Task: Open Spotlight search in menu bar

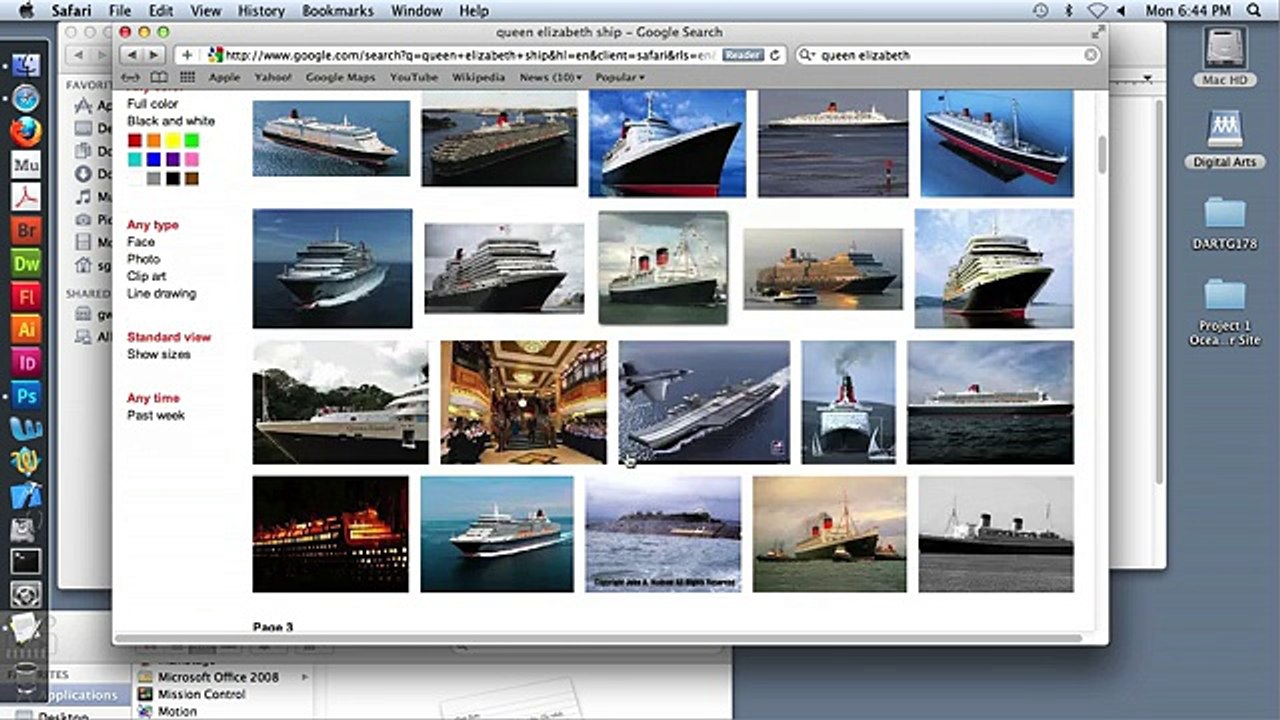Action: point(1254,11)
